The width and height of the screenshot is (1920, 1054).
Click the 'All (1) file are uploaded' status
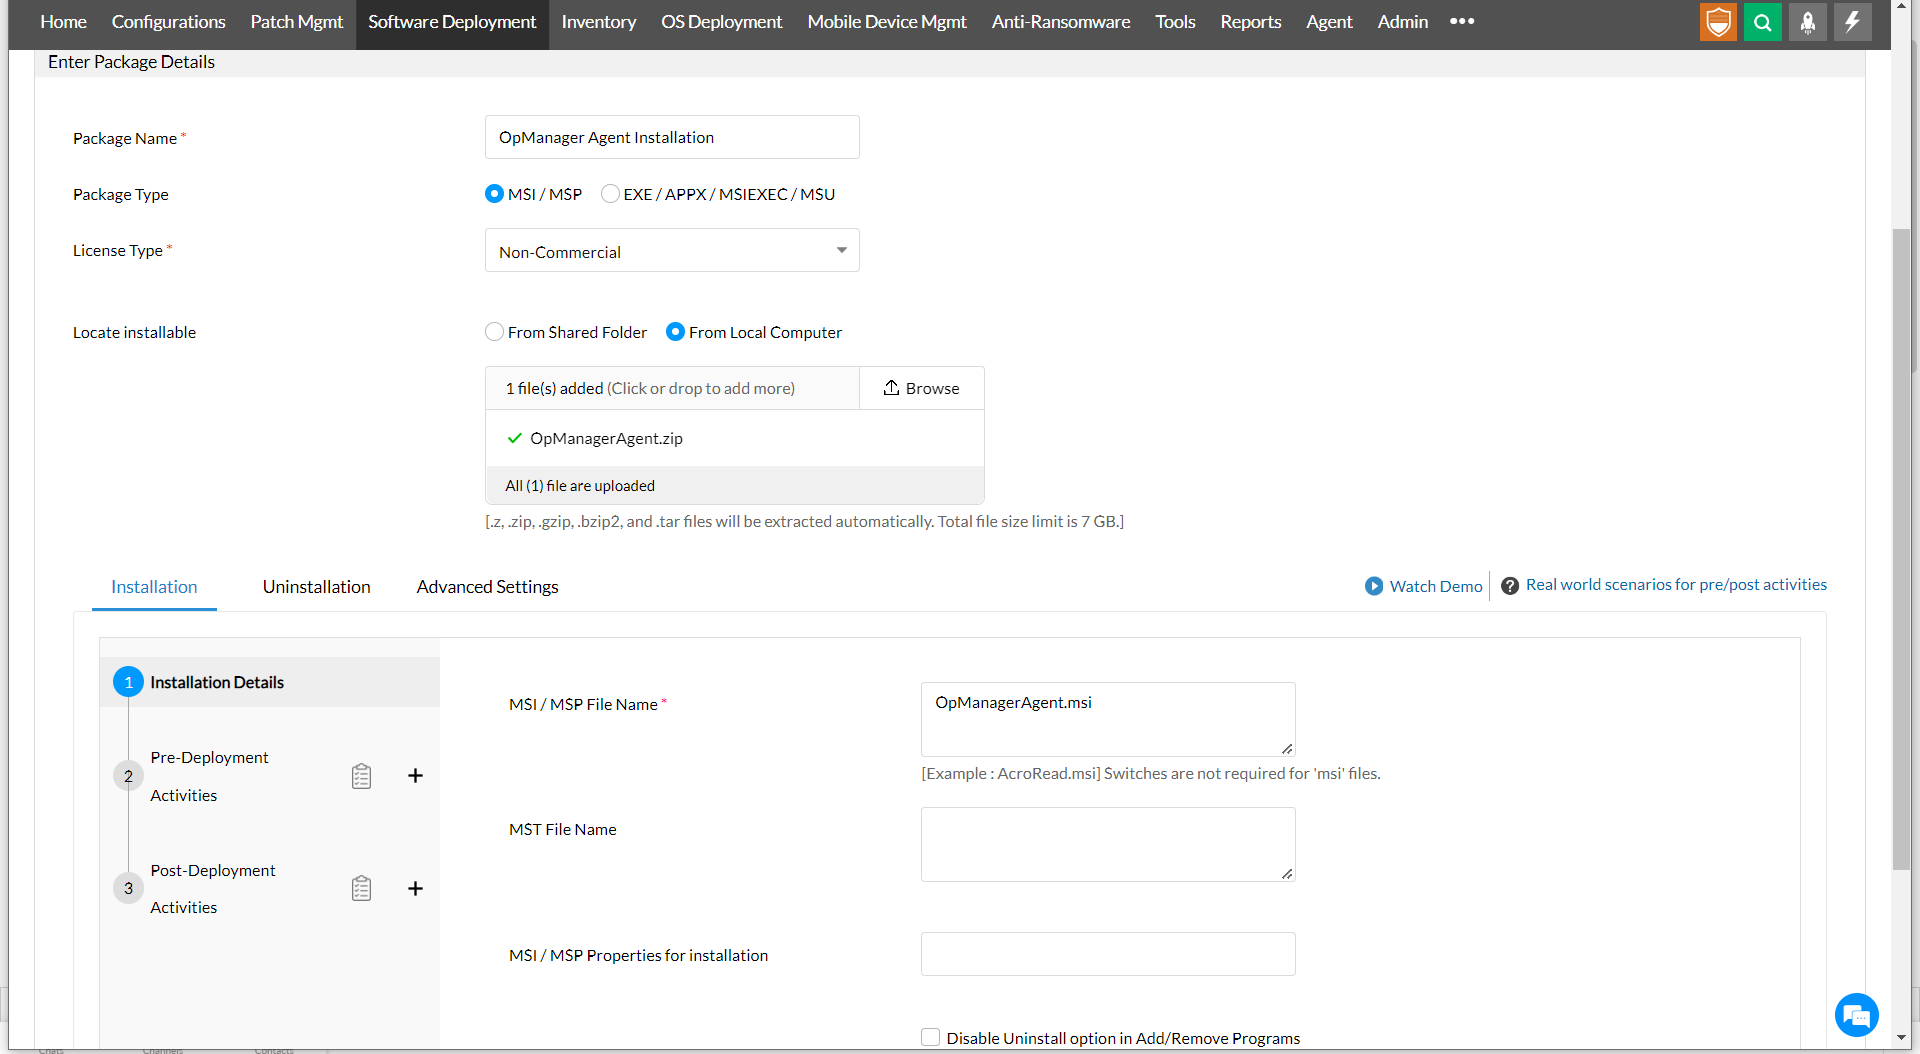coord(580,486)
